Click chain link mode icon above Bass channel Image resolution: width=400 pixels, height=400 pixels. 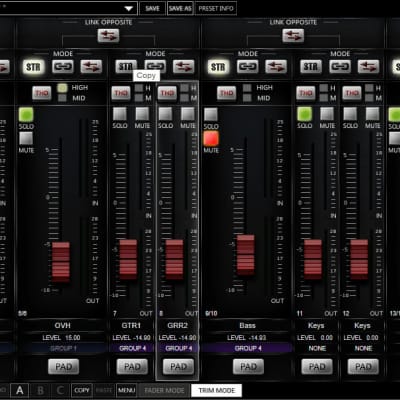(248, 67)
